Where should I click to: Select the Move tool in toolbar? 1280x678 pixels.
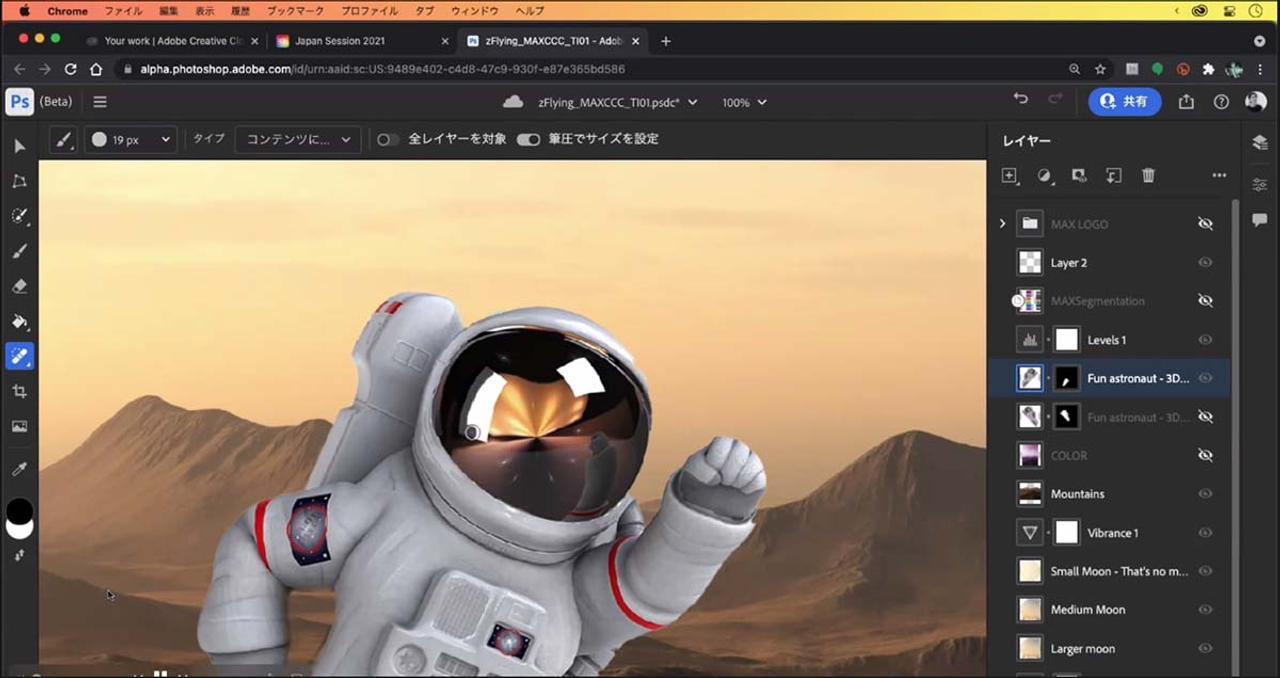pos(19,146)
